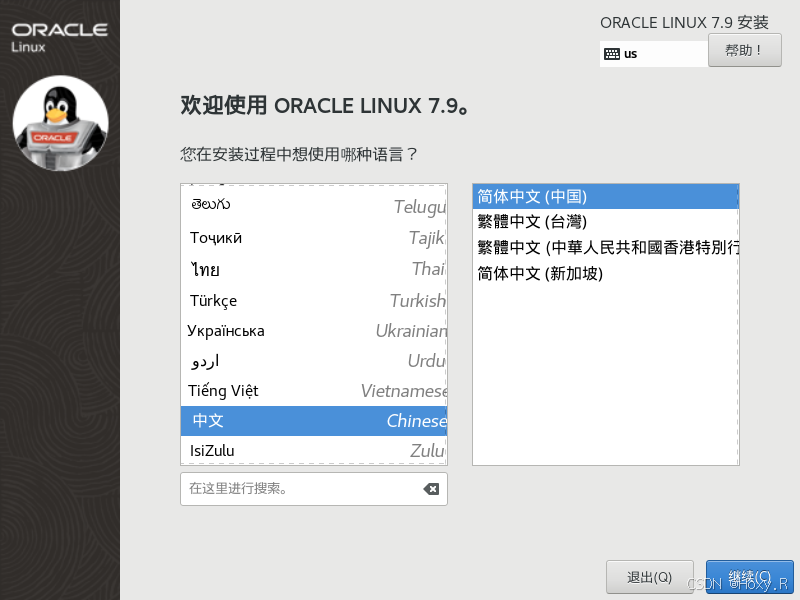Choose Türkçe (Turkish) language row
This screenshot has height=600, width=800.
tap(314, 301)
